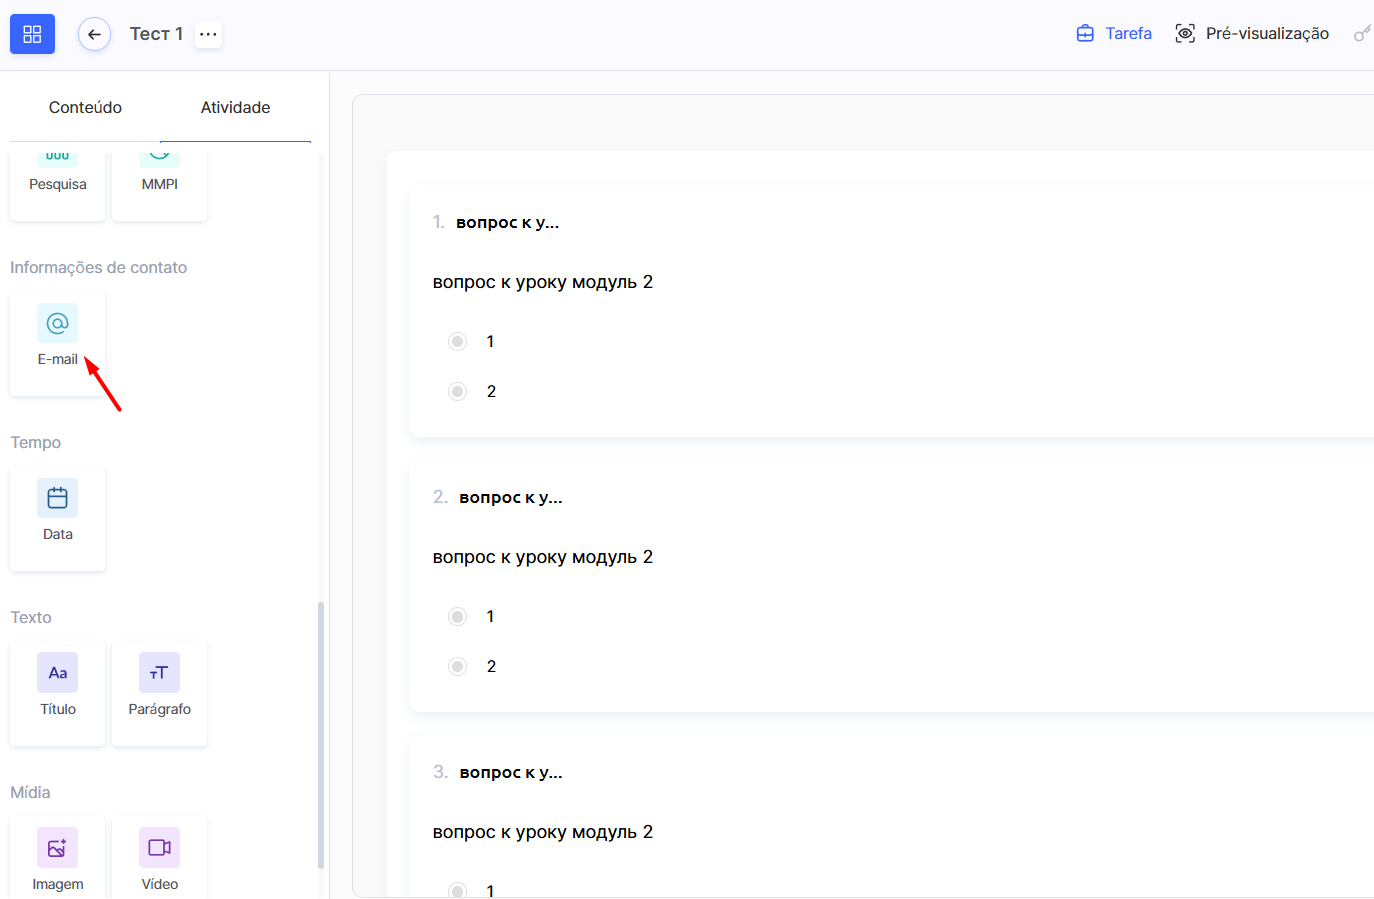1374x899 pixels.
Task: Select option 2 in question 2
Action: tap(458, 667)
